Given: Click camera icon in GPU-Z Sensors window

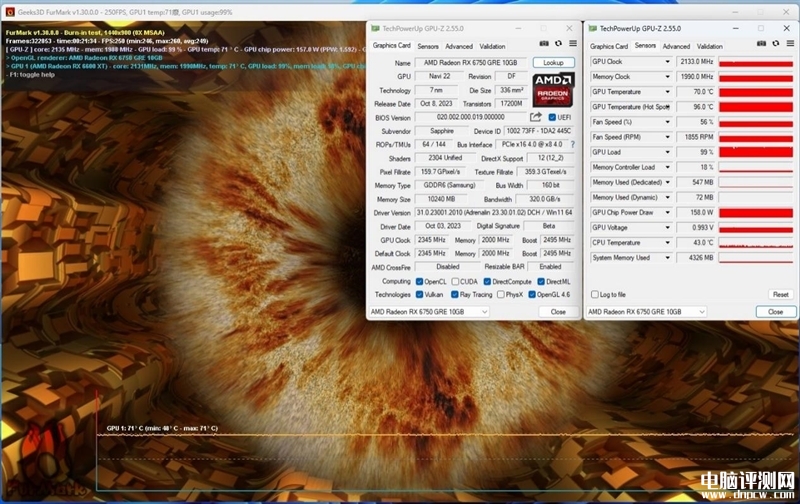Looking at the screenshot, I should pos(761,44).
